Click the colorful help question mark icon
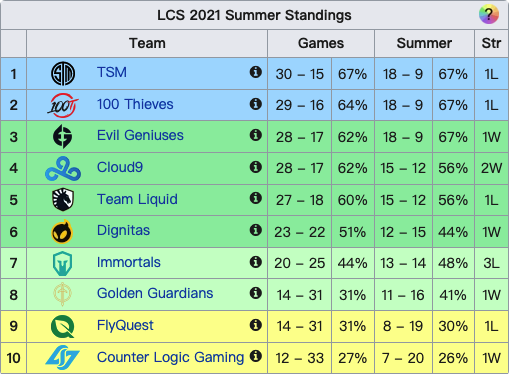 point(489,14)
